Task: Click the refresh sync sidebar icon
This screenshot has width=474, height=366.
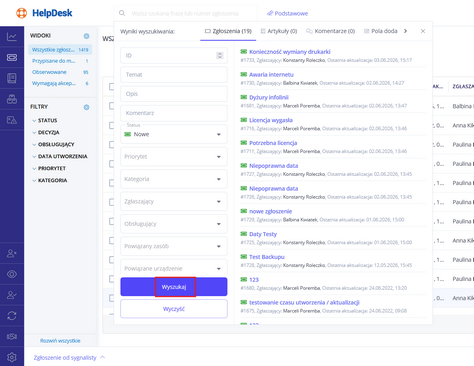Action: click(x=12, y=316)
